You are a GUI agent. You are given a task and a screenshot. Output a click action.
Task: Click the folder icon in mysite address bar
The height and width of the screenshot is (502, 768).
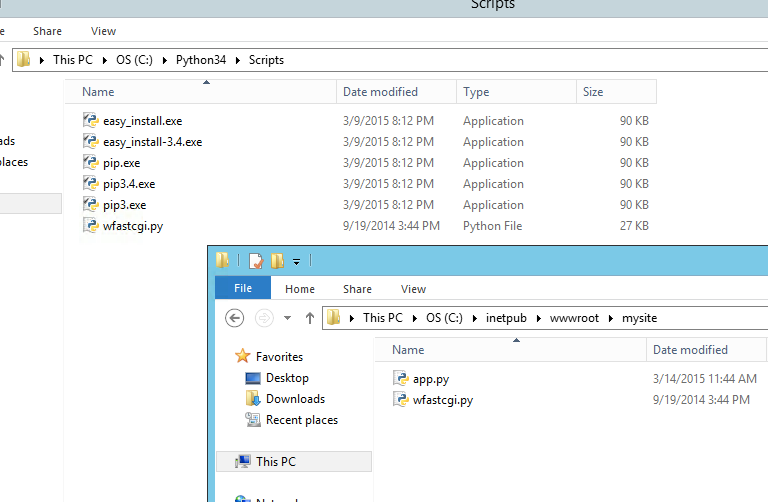[334, 318]
